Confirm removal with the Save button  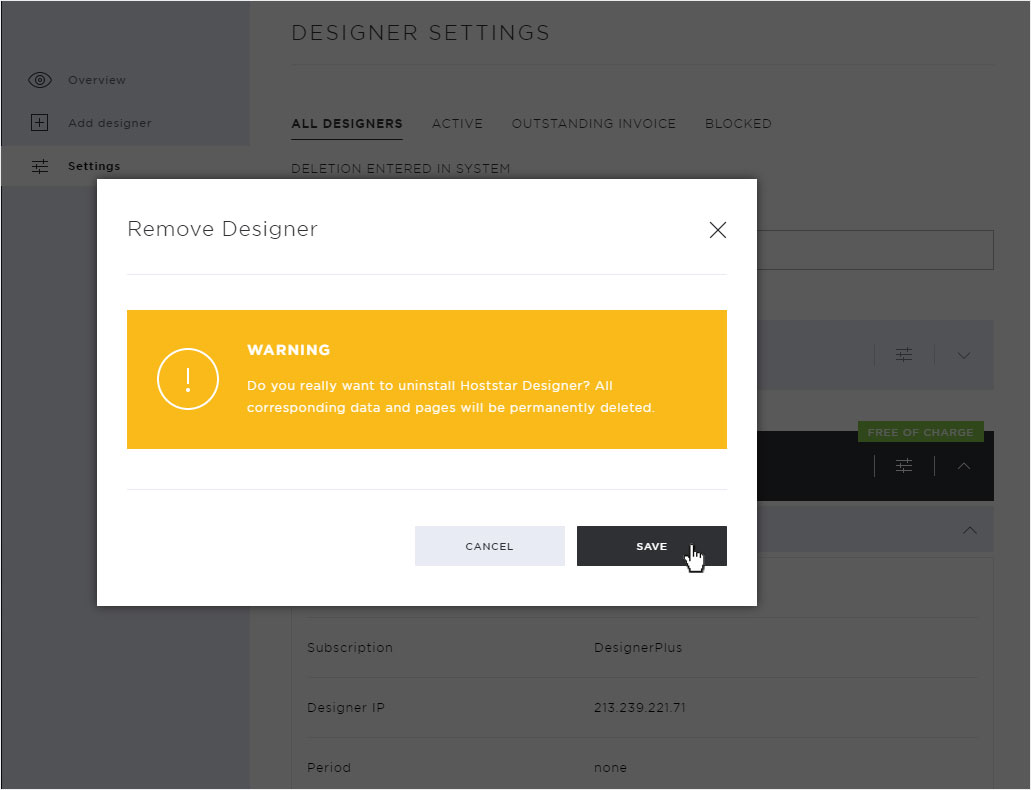(652, 546)
